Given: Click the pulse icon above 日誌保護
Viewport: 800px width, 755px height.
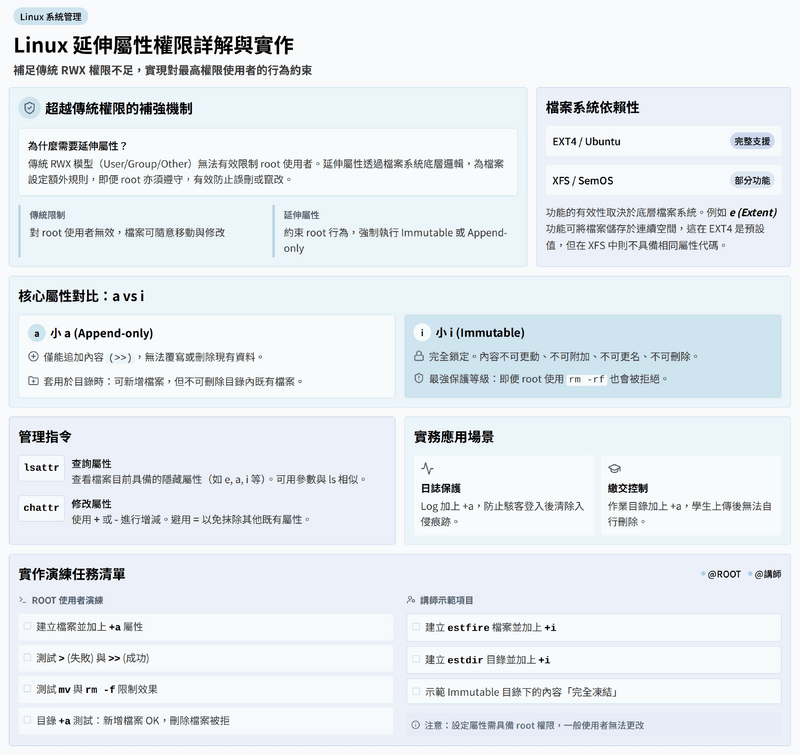Looking at the screenshot, I should click(x=428, y=468).
